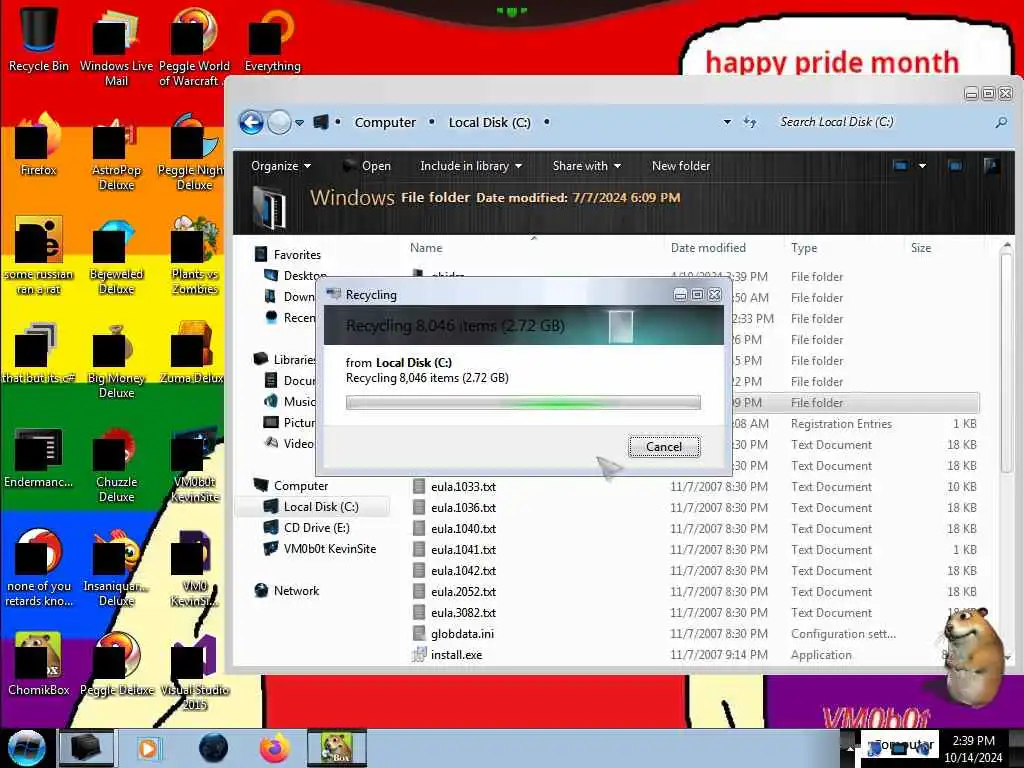The height and width of the screenshot is (768, 1024).
Task: Click the Forward arrow in Explorer
Action: [x=280, y=122]
